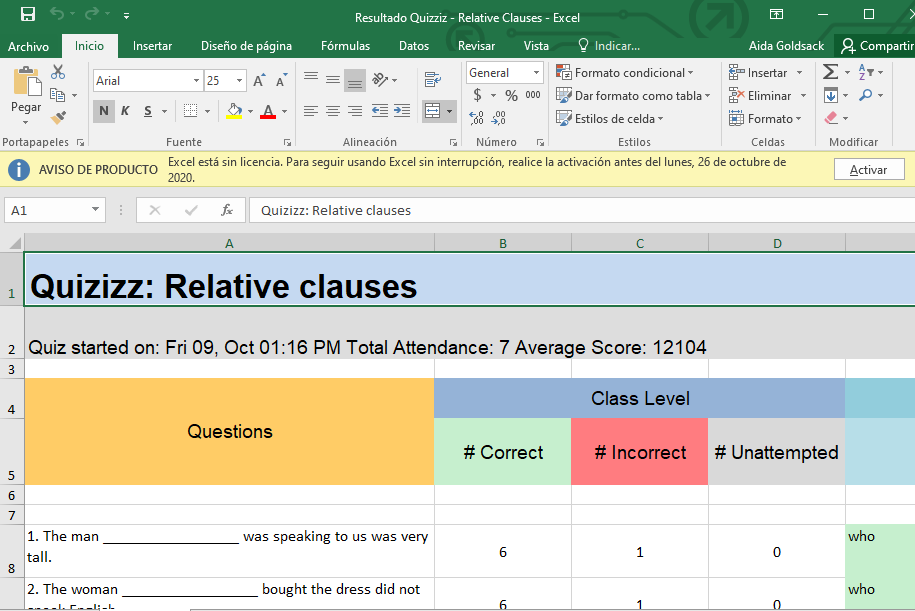Increase font size with the larger A icon
915x611 pixels.
pos(259,81)
